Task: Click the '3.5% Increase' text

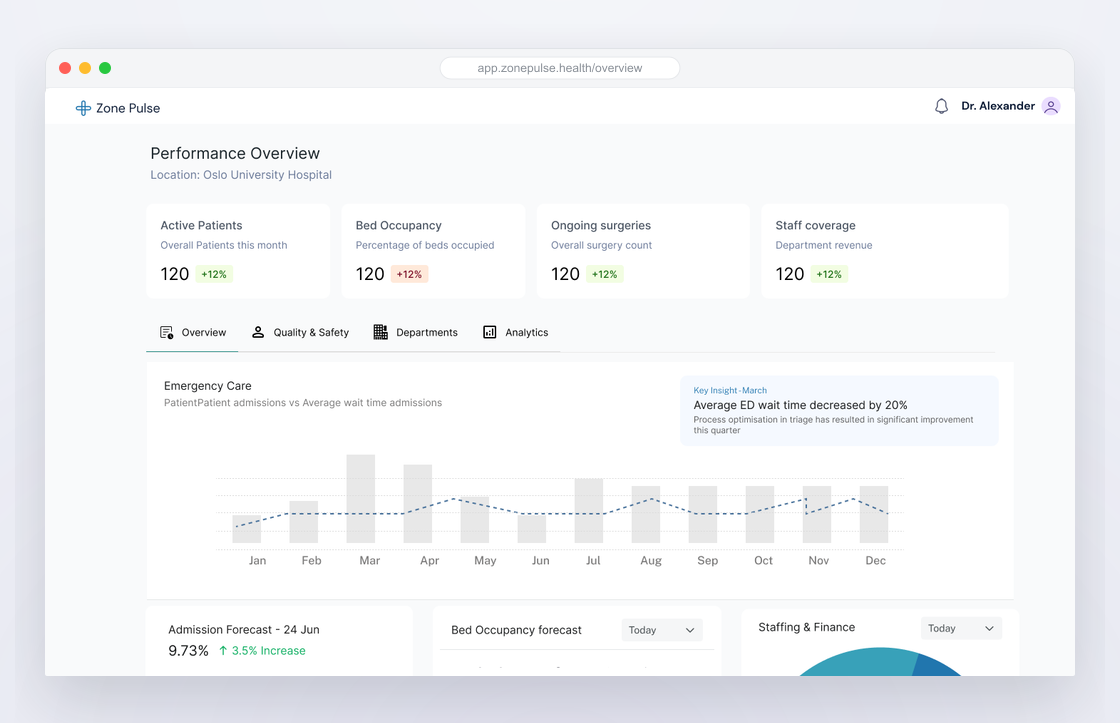Action: tap(269, 650)
